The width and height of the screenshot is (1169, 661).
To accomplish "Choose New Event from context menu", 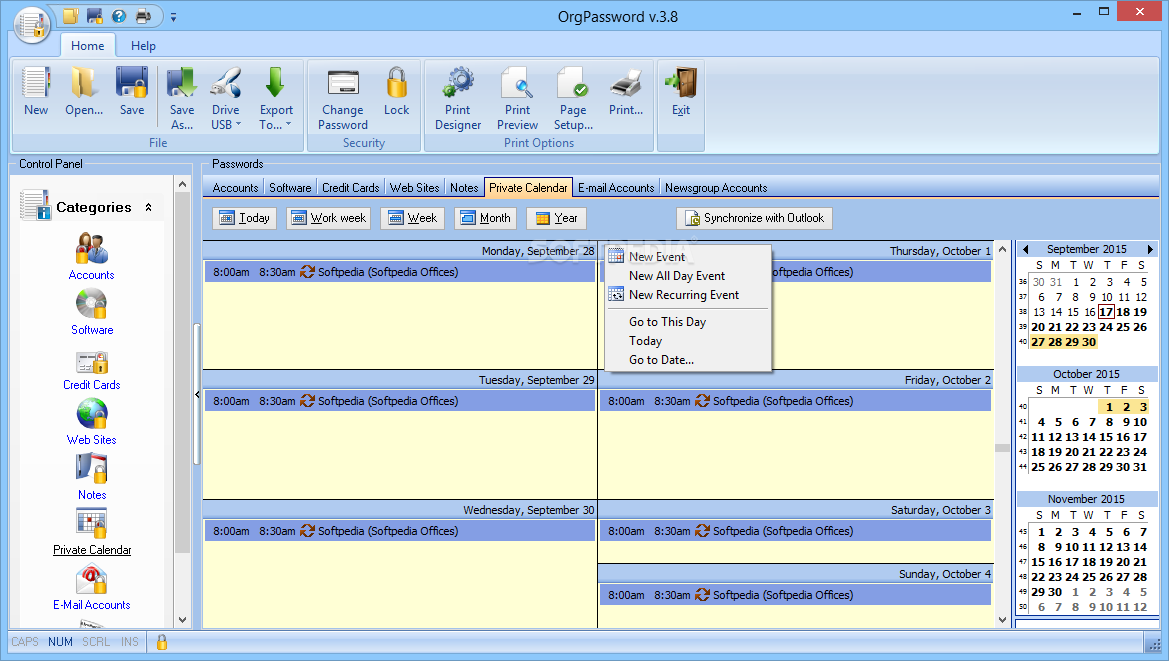I will [x=689, y=256].
